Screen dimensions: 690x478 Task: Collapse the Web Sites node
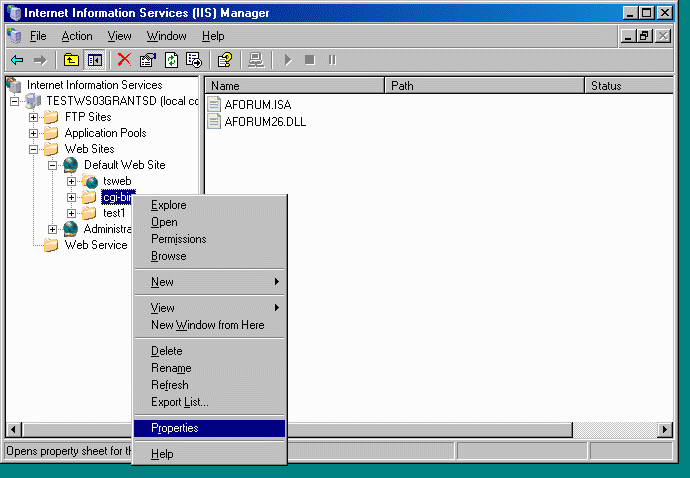tap(33, 150)
